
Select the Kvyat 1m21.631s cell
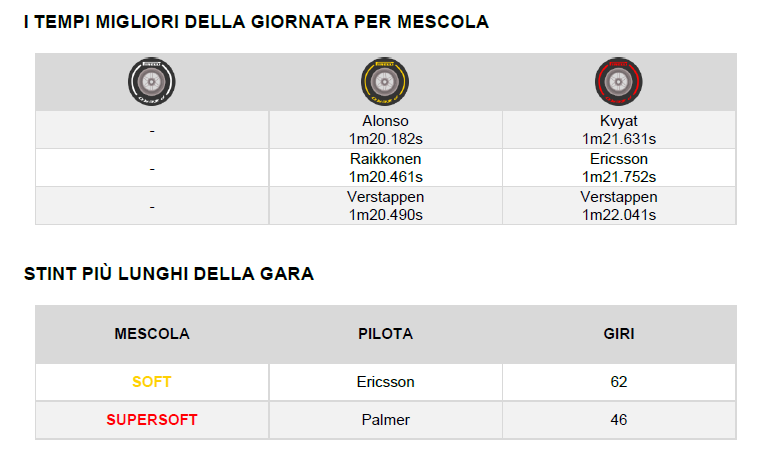pyautogui.click(x=619, y=130)
